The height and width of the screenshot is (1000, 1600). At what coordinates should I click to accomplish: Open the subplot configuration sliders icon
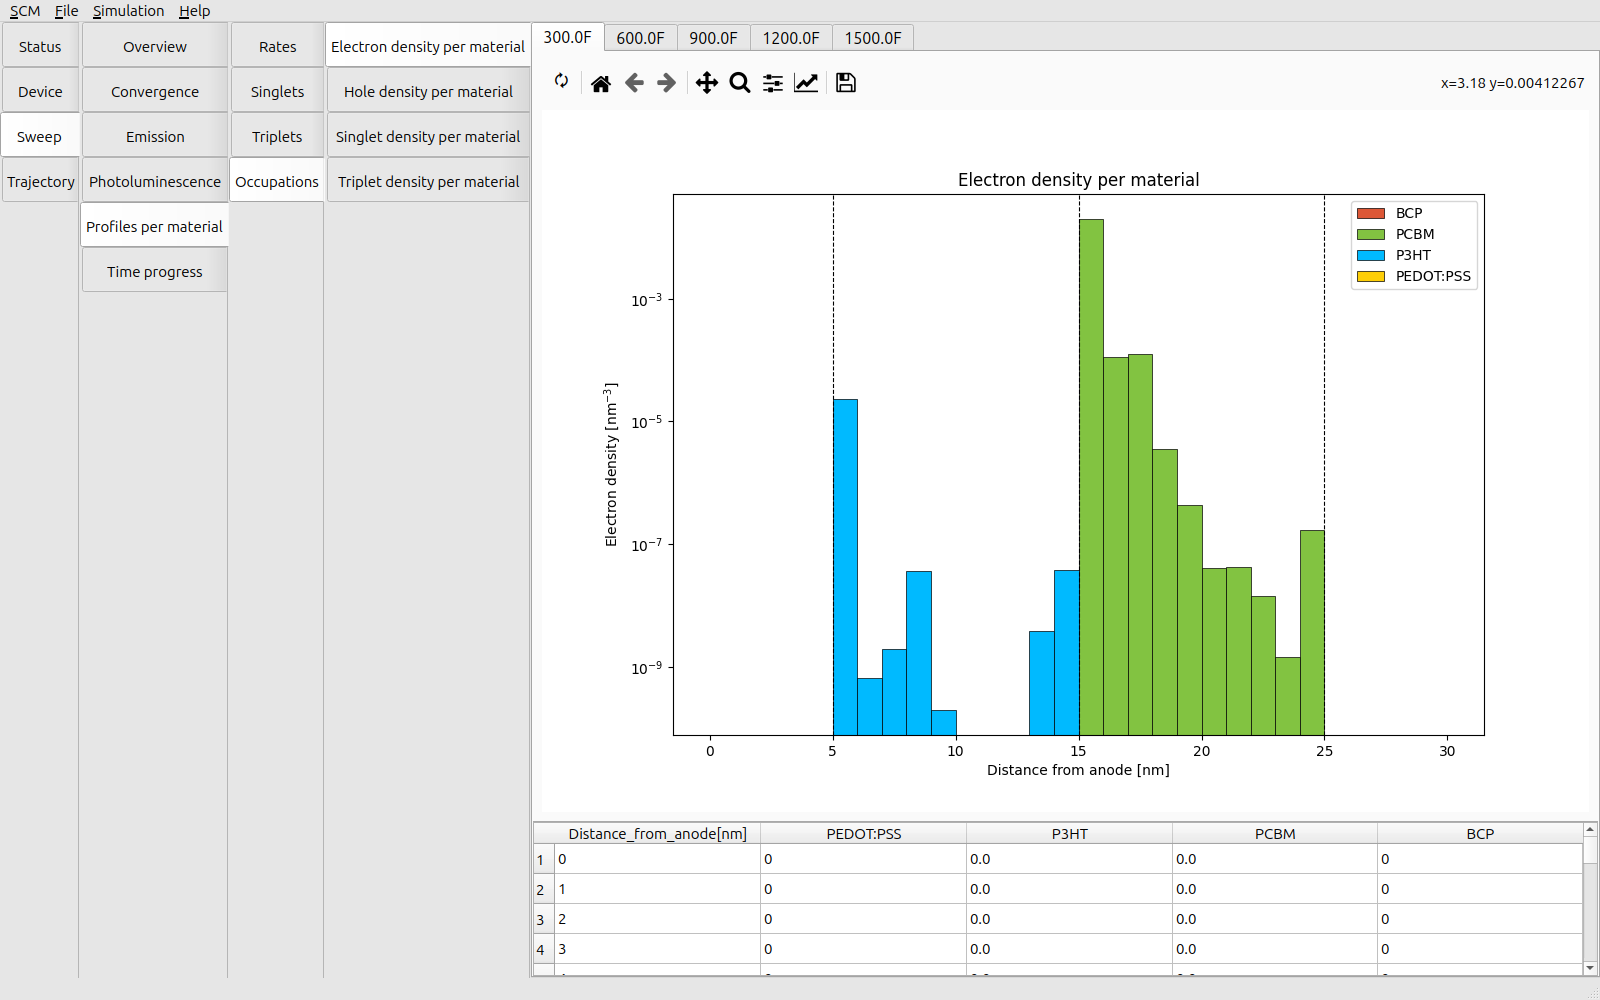773,83
